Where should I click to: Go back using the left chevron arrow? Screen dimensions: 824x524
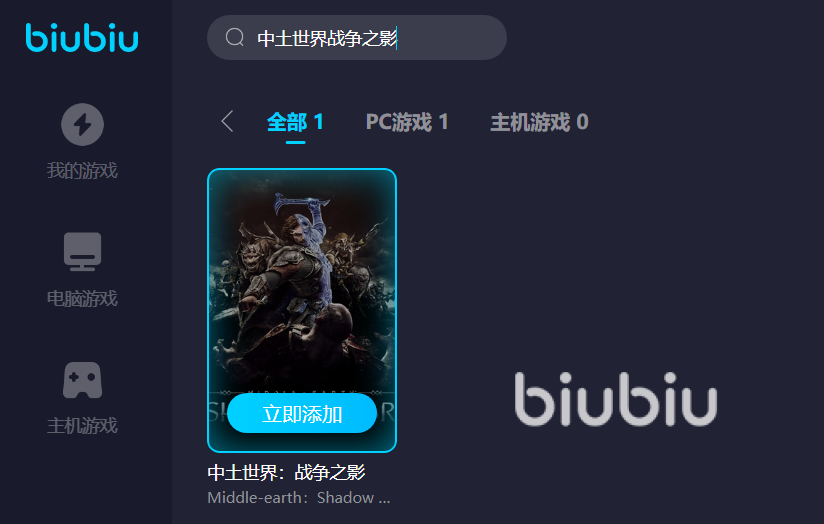[x=227, y=121]
